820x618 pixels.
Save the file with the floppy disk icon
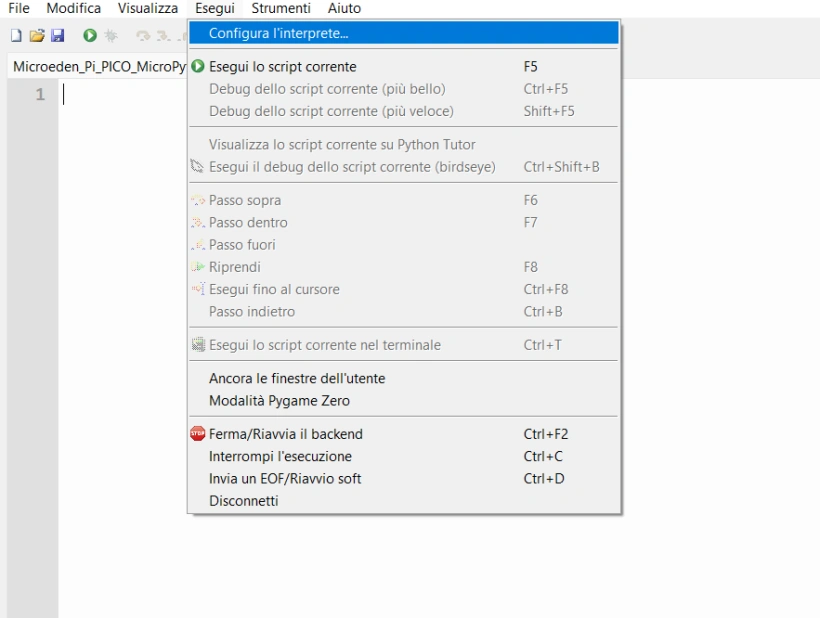click(x=58, y=36)
